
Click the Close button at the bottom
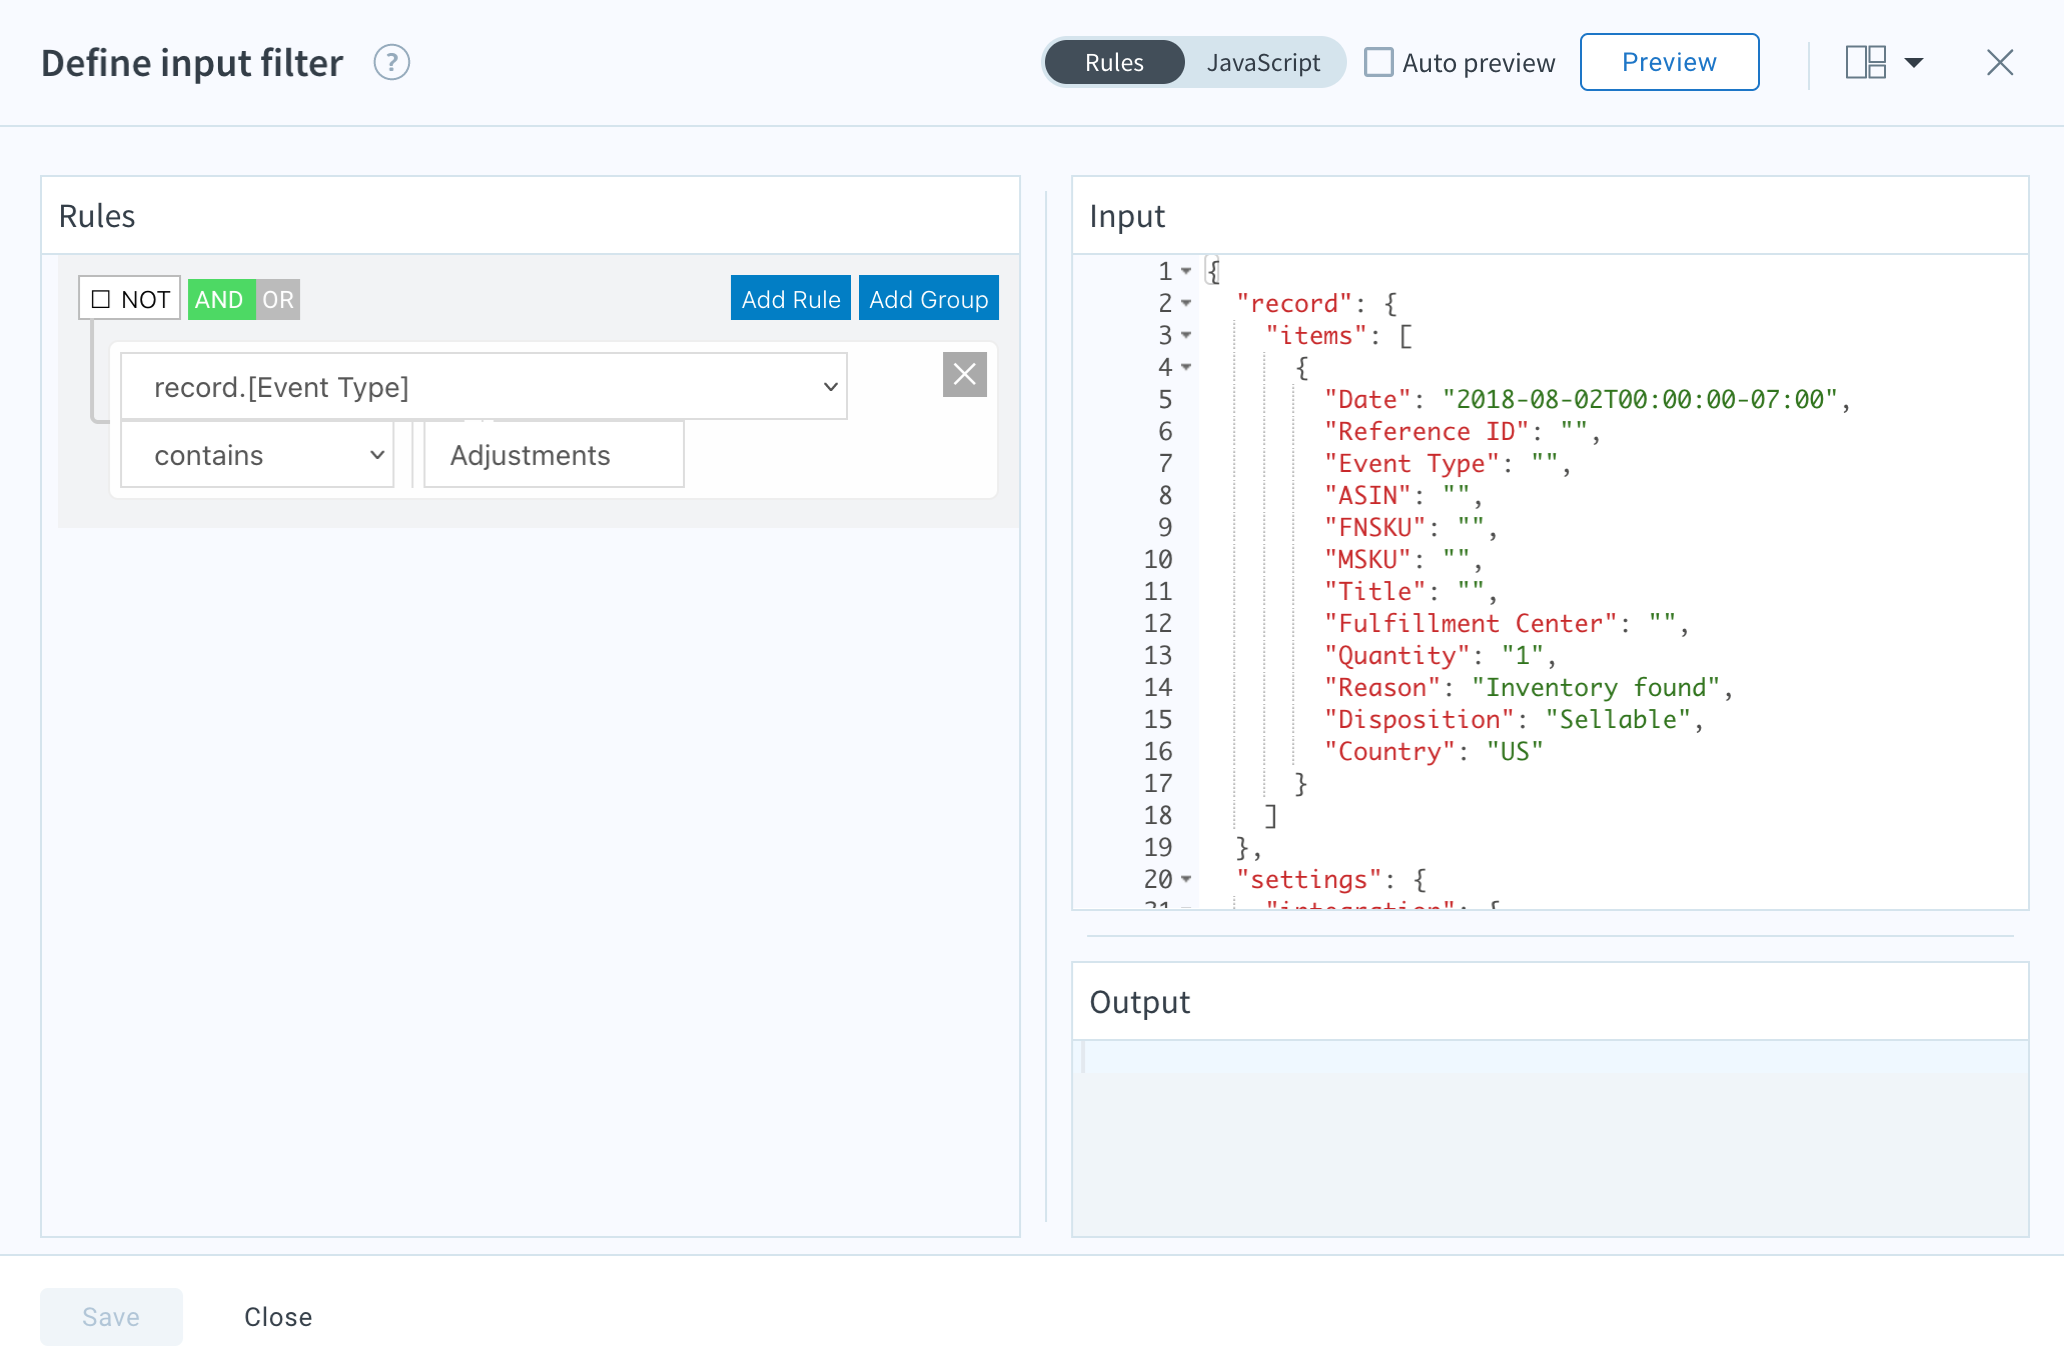pos(278,1317)
